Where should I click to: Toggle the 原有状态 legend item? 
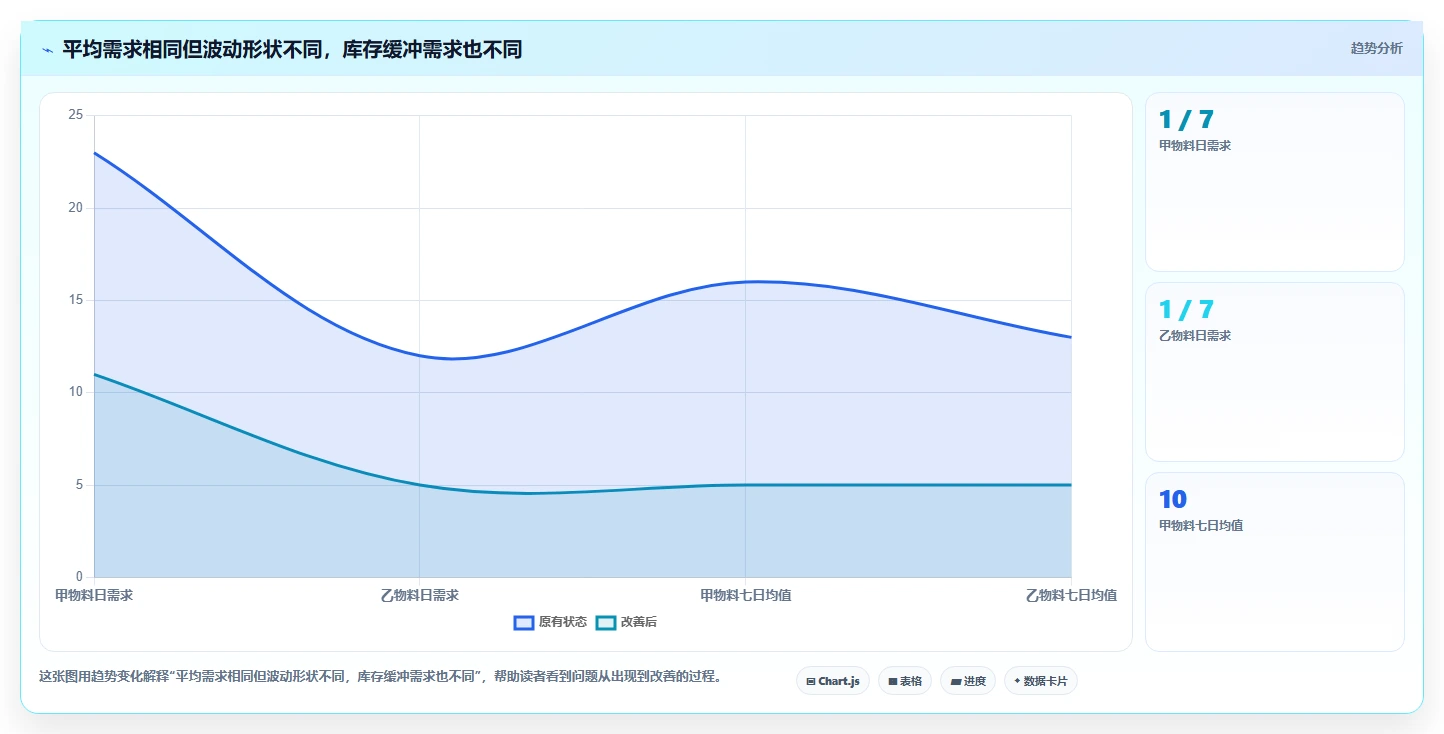point(550,622)
